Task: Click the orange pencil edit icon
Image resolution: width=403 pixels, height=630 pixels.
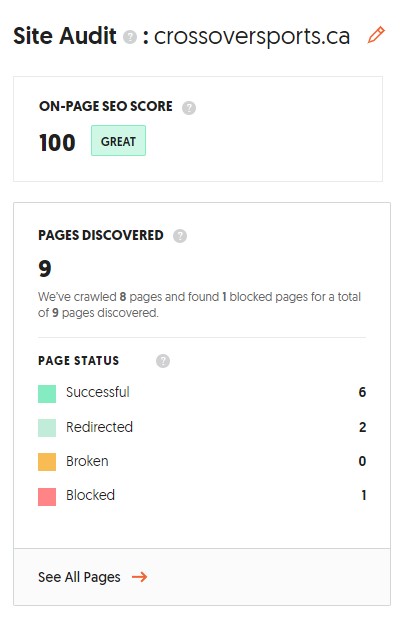Action: click(x=376, y=35)
